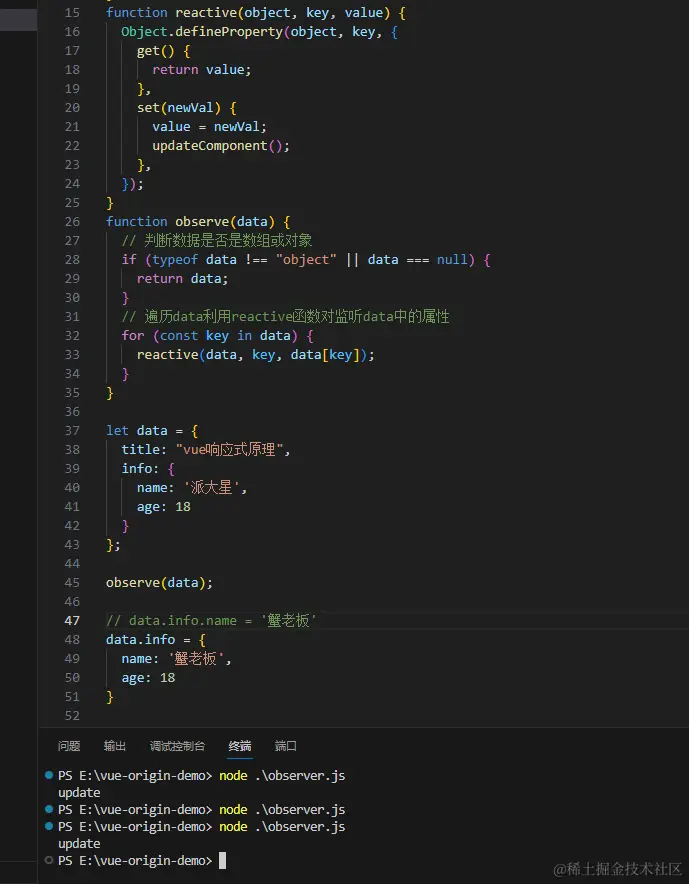
Task: Select the 终端 panel tab
Action: click(x=240, y=746)
